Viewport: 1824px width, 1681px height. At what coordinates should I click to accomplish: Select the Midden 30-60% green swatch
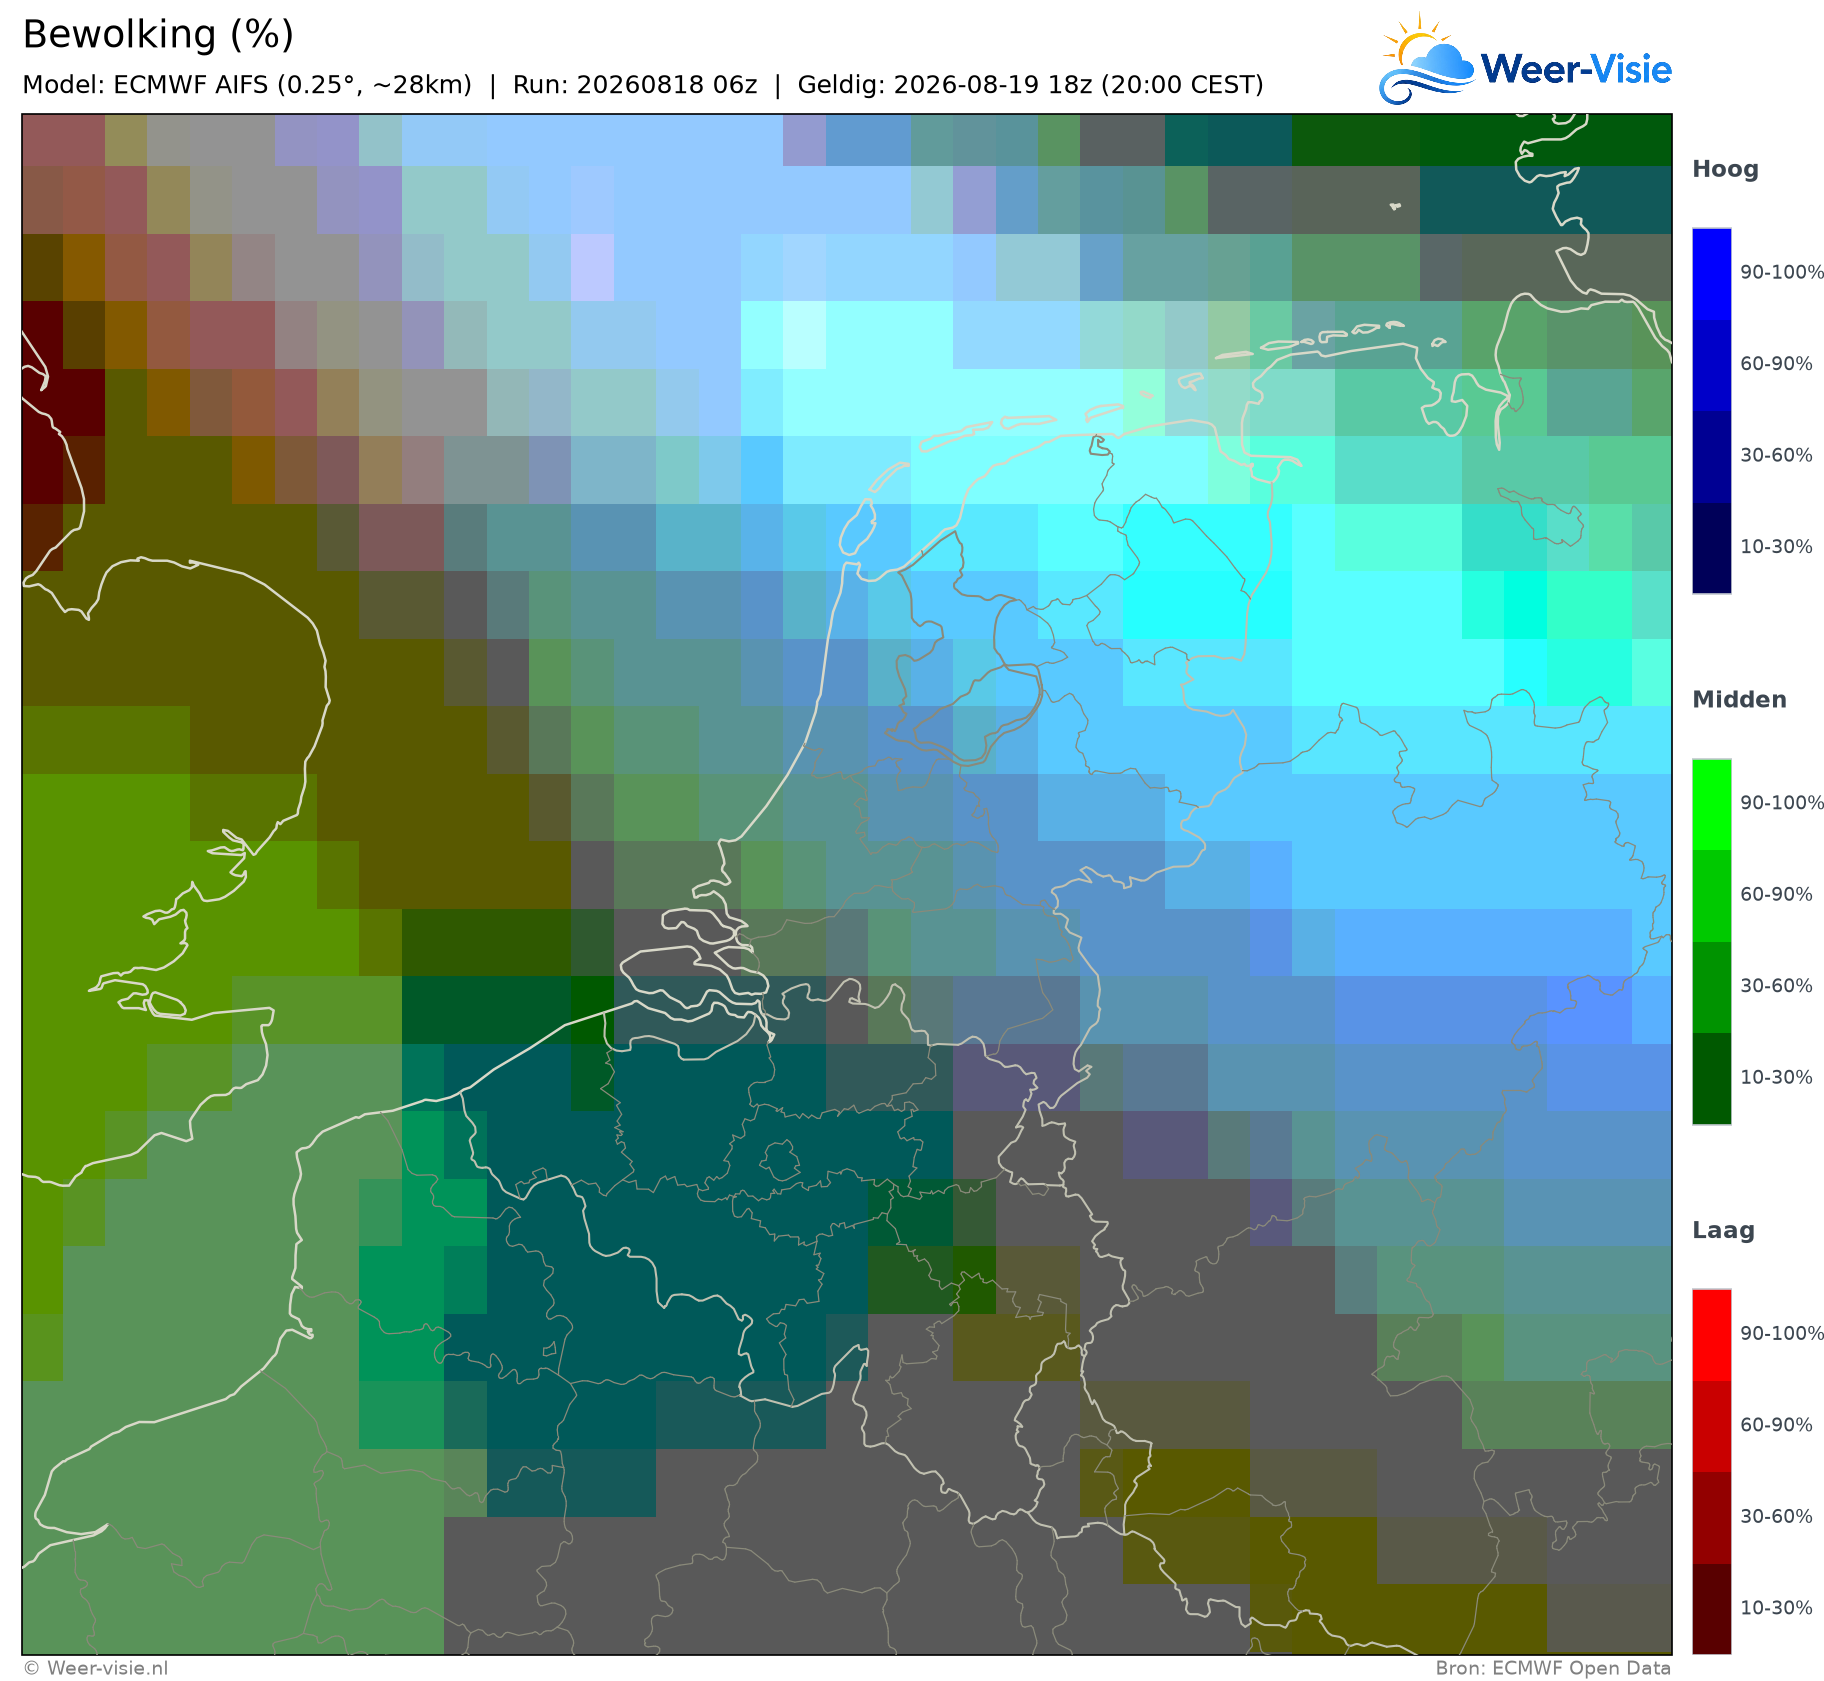1711,988
